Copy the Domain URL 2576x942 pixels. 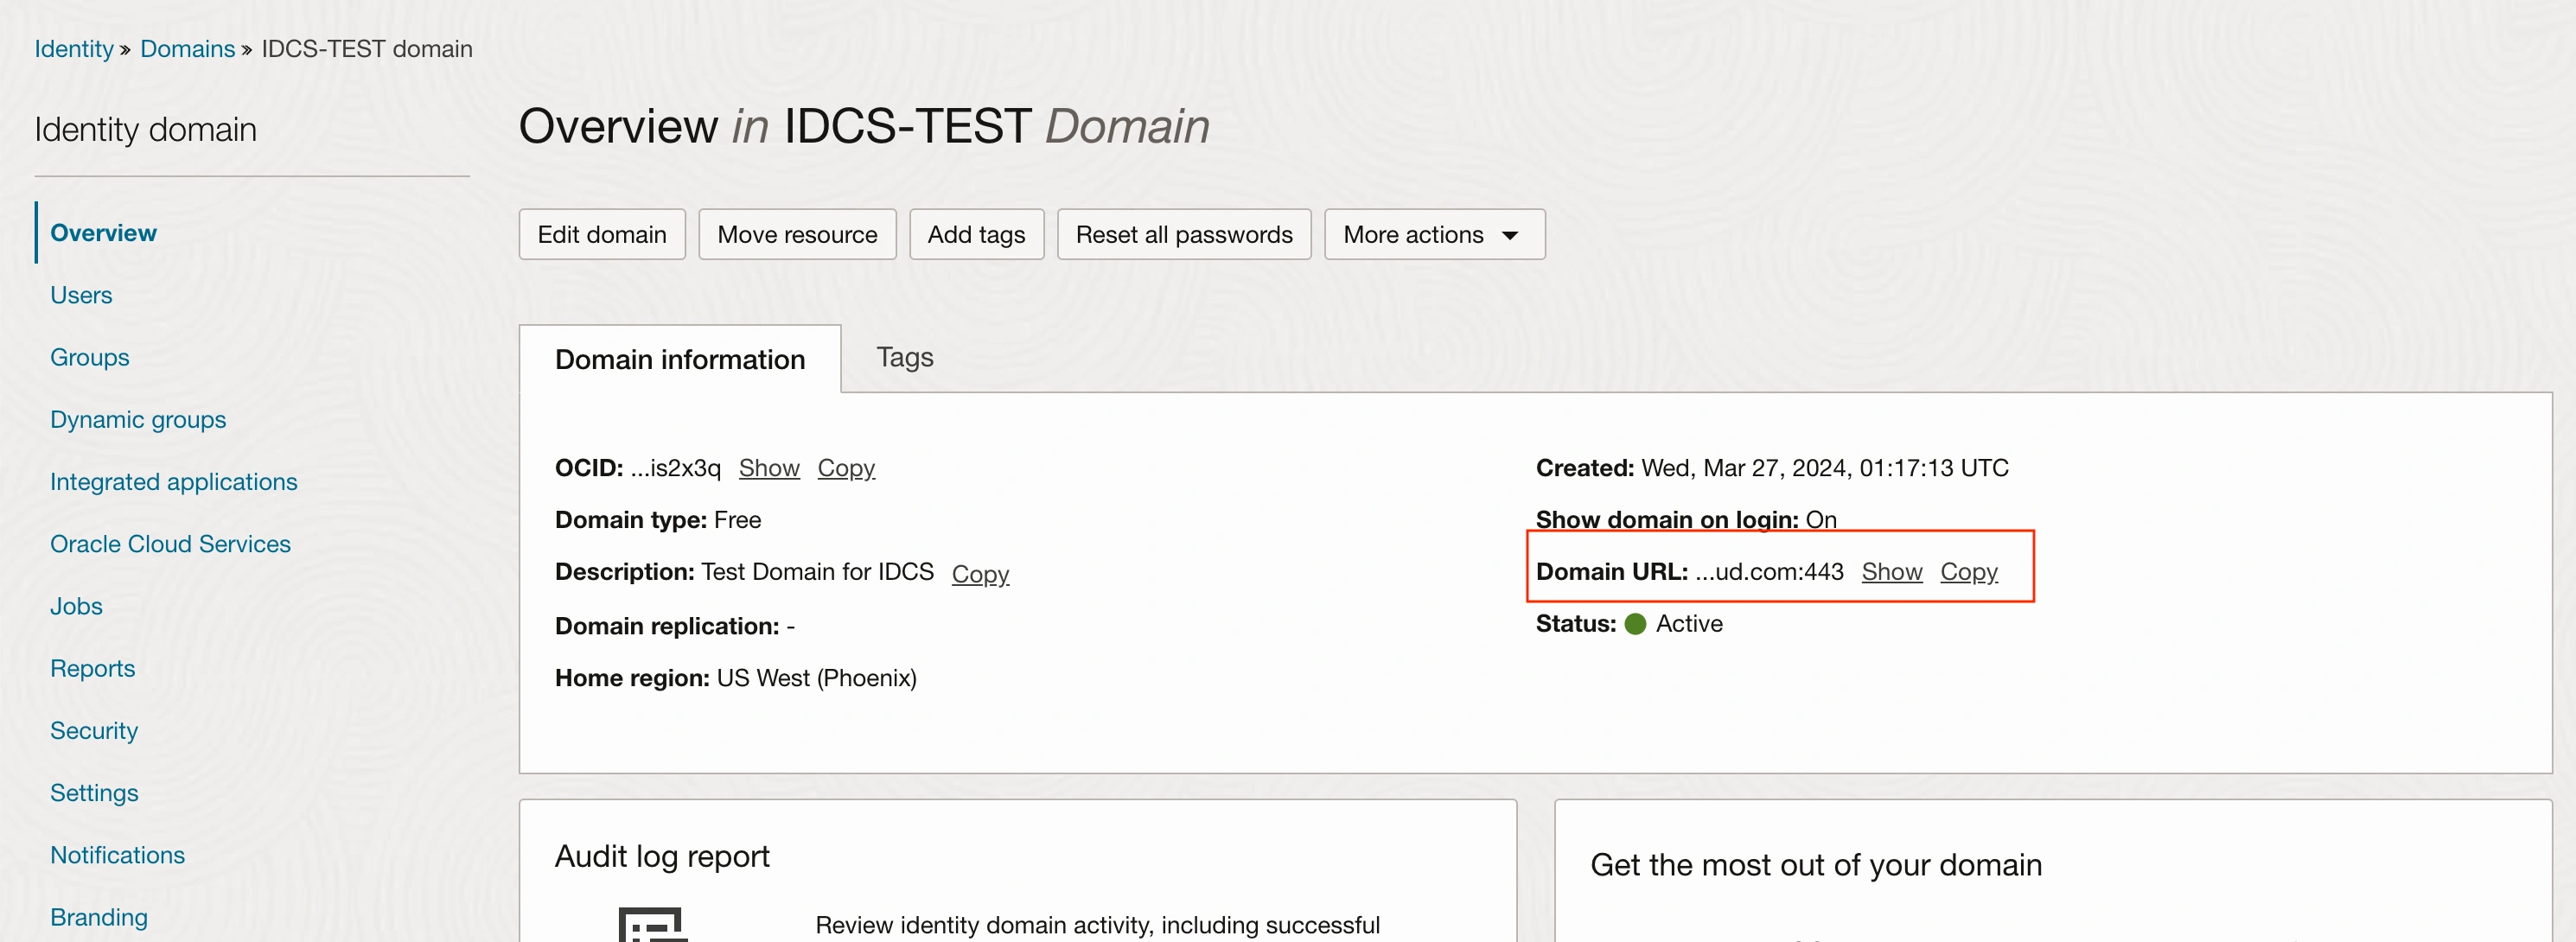pyautogui.click(x=1969, y=571)
